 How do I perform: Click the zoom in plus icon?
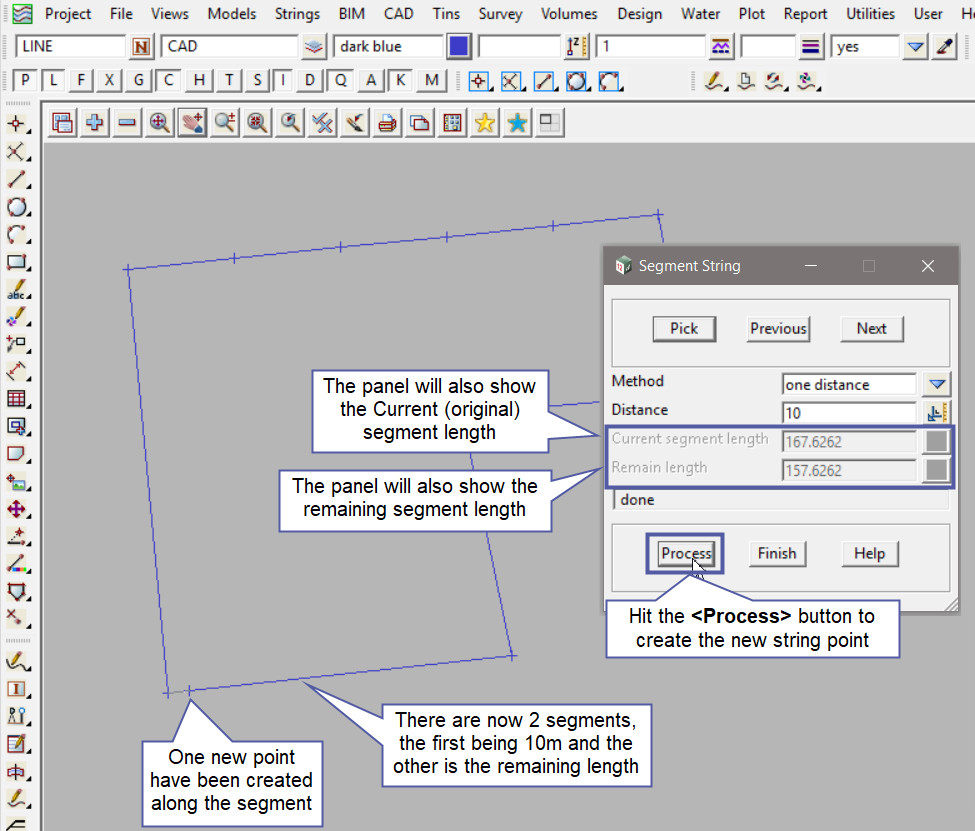(x=95, y=123)
